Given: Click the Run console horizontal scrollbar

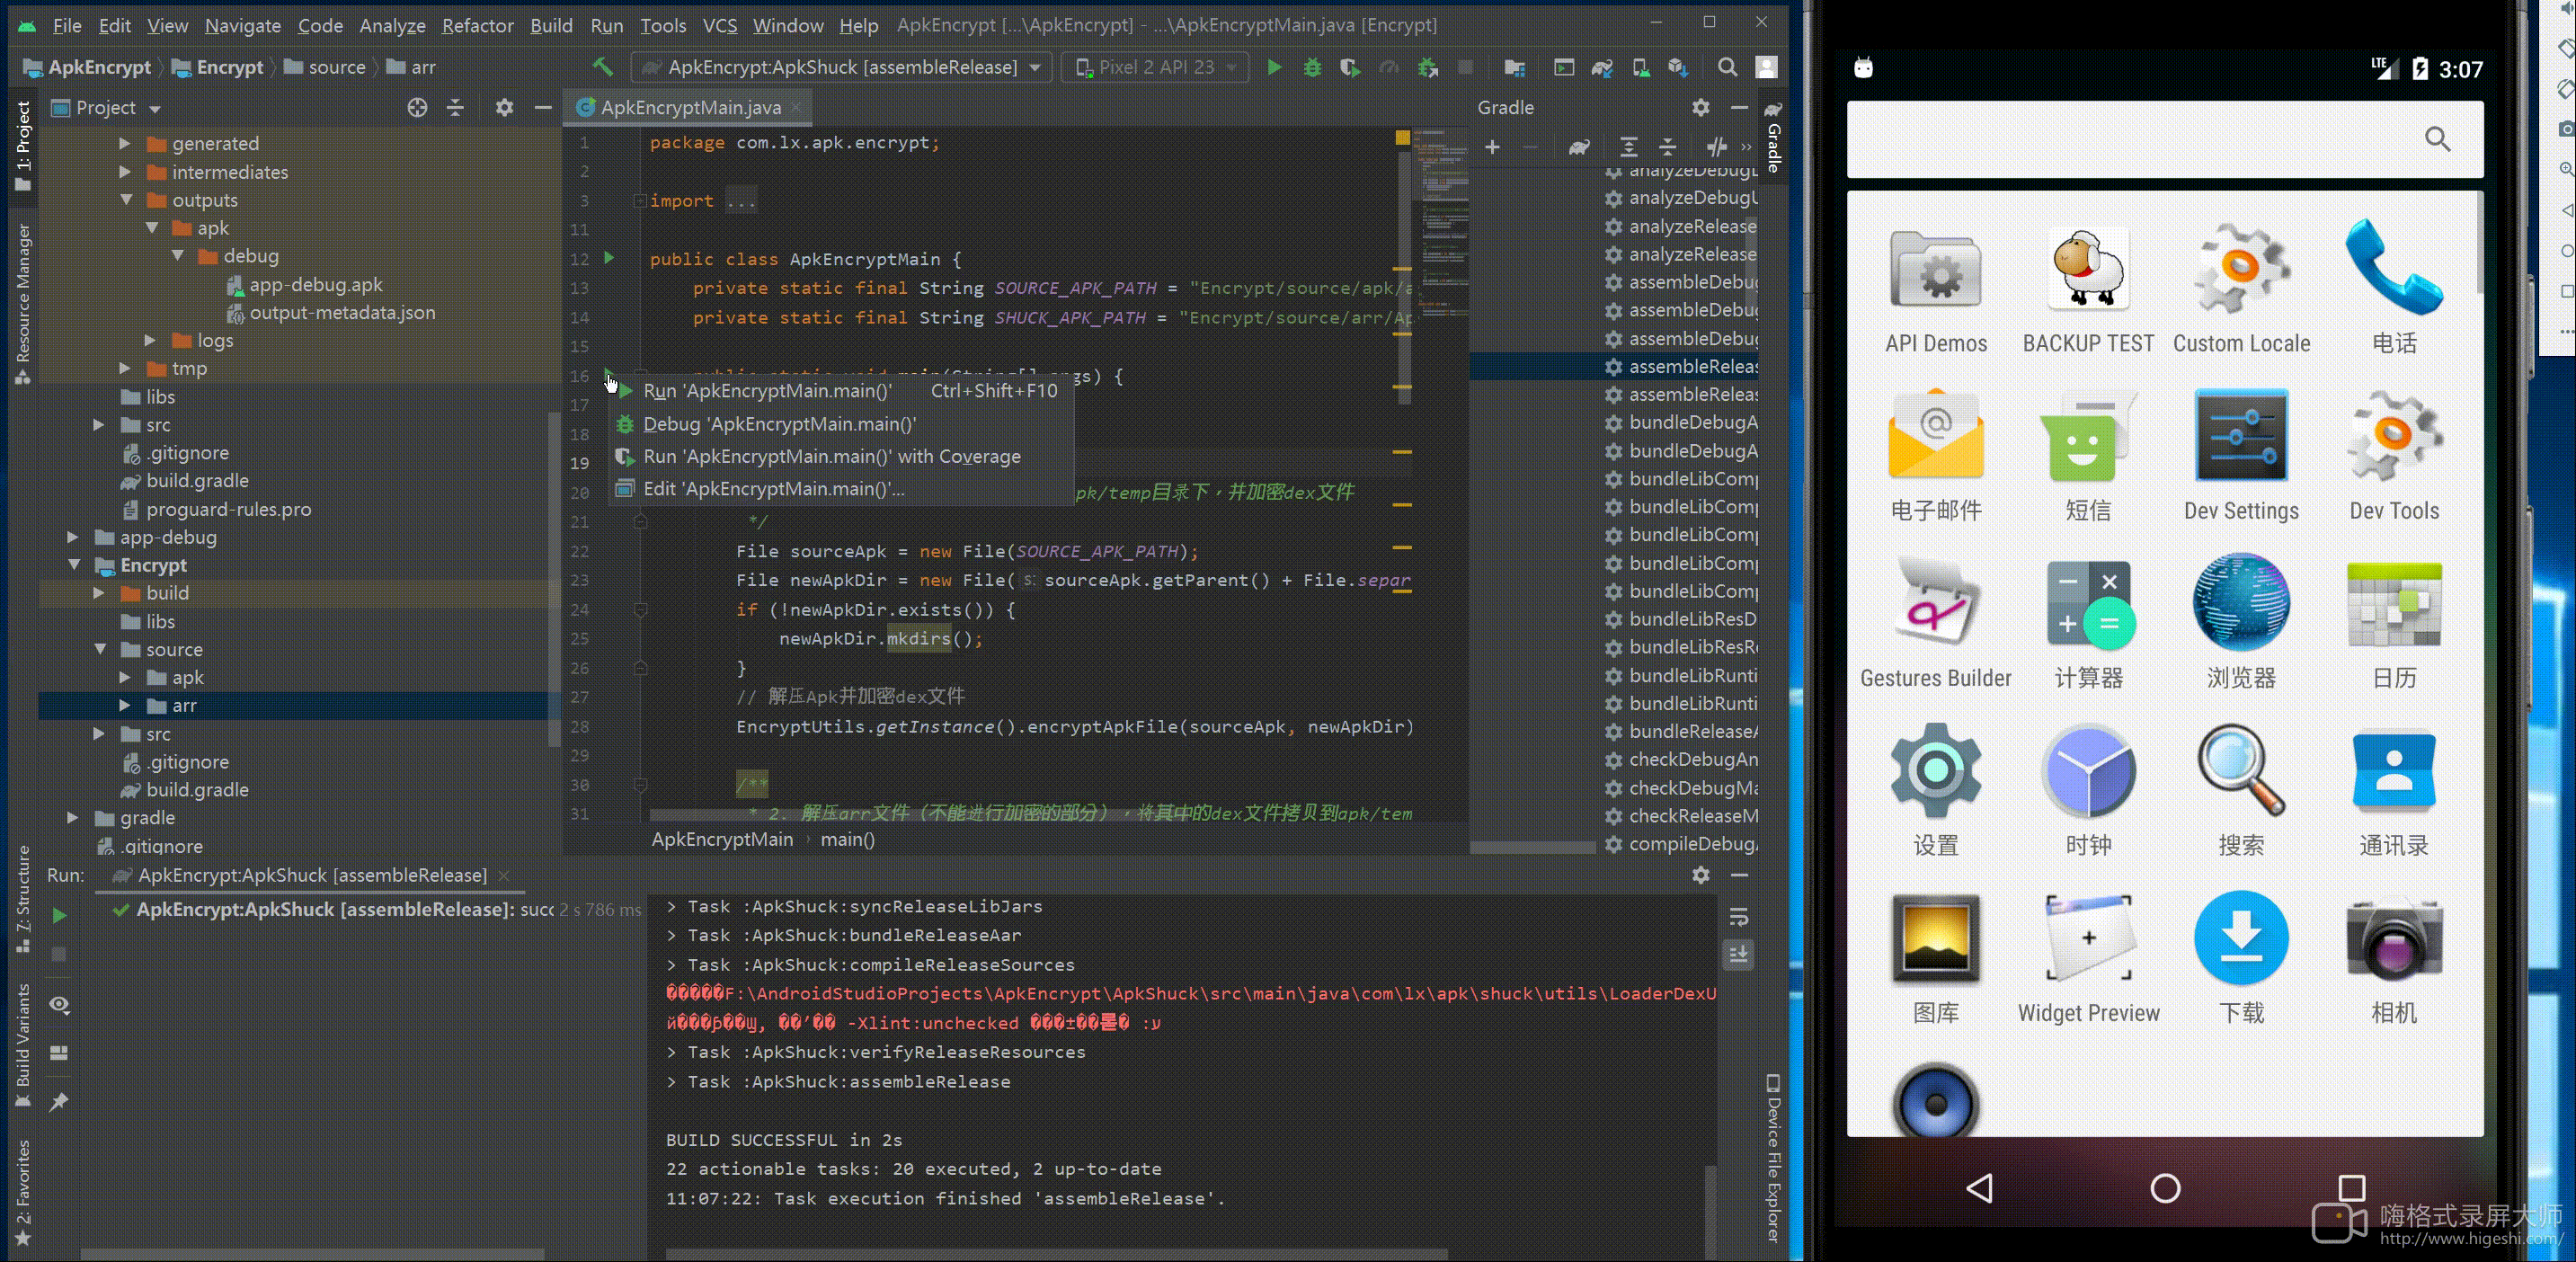Looking at the screenshot, I should pyautogui.click(x=1056, y=1253).
